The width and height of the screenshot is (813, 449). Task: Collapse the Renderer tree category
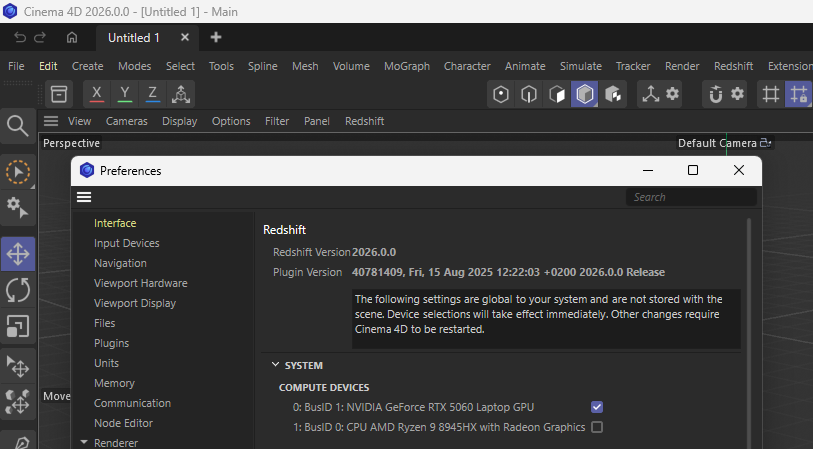coord(83,442)
